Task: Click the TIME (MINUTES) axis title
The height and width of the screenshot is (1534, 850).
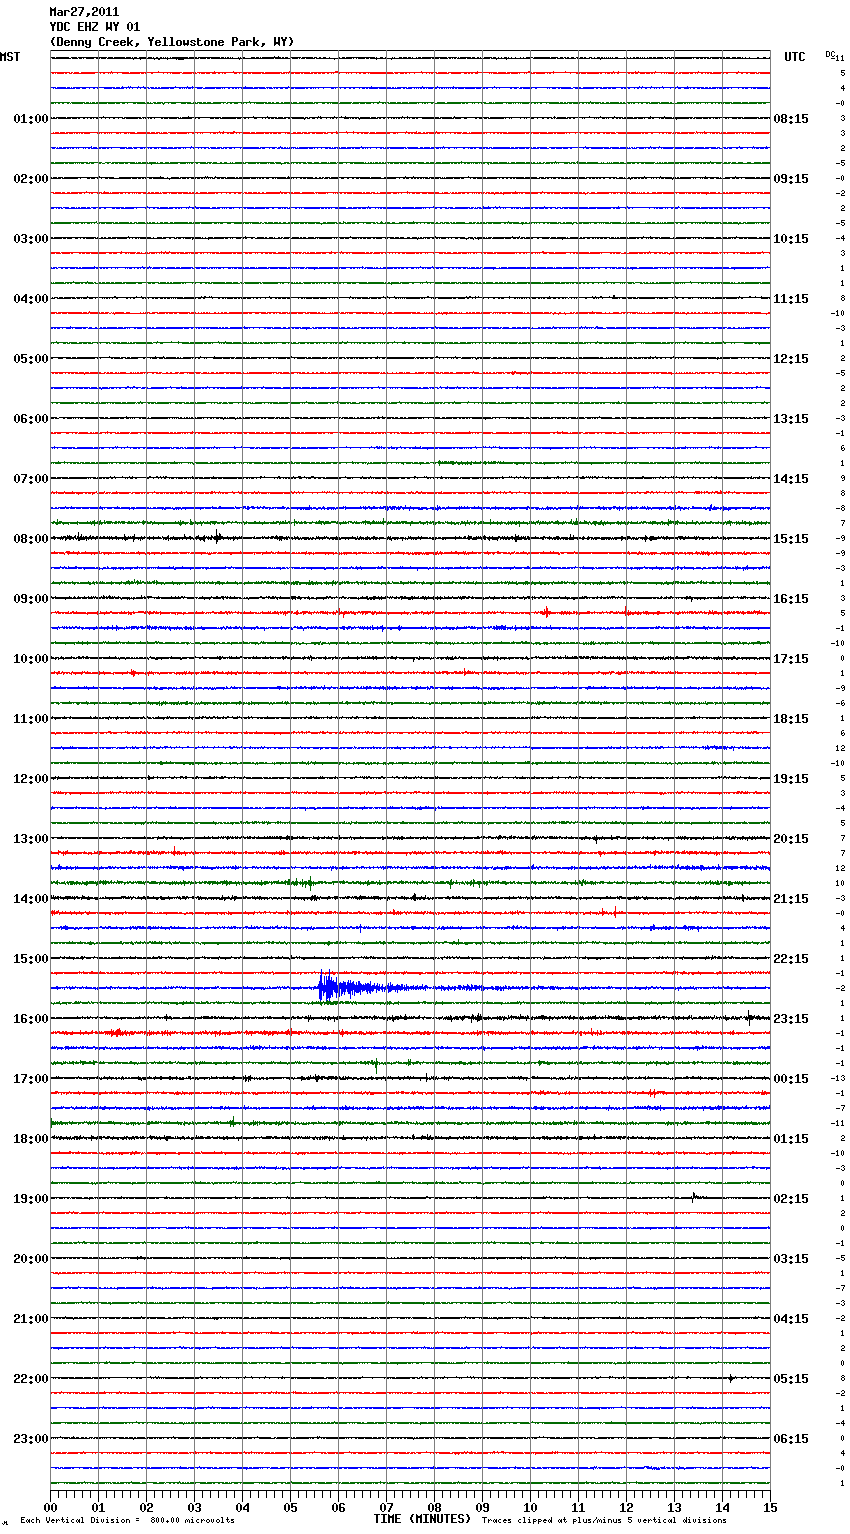Action: 422,1519
